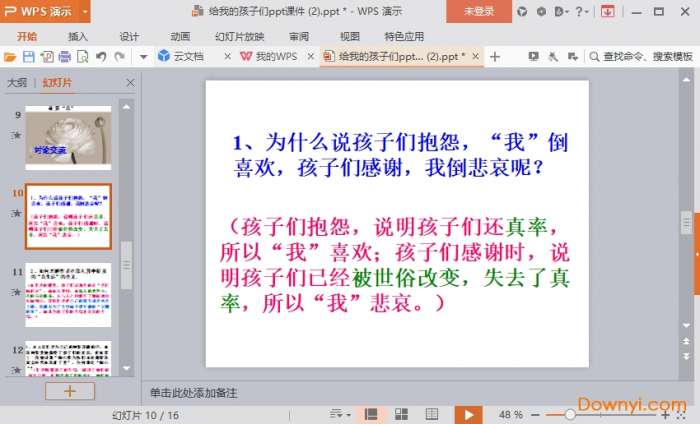This screenshot has width=700, height=424.
Task: Click the WPS 演示 application button
Action: coord(38,11)
